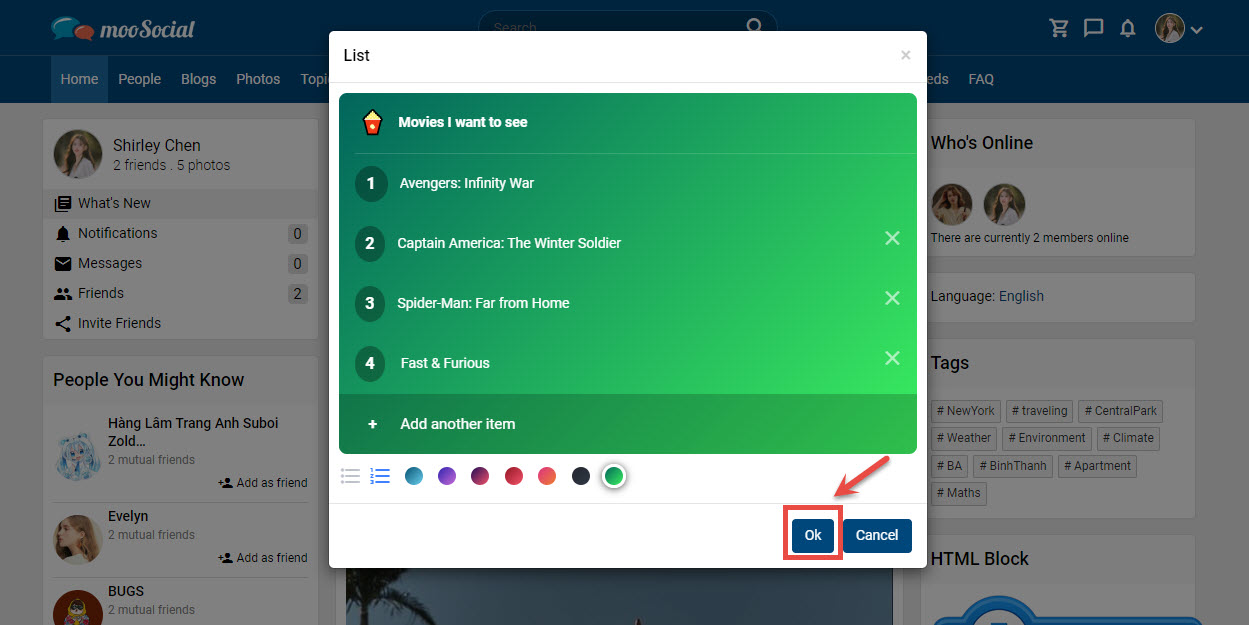Screen dimensions: 1249x625
Task: Select the blue-teal color swatch
Action: coord(414,476)
